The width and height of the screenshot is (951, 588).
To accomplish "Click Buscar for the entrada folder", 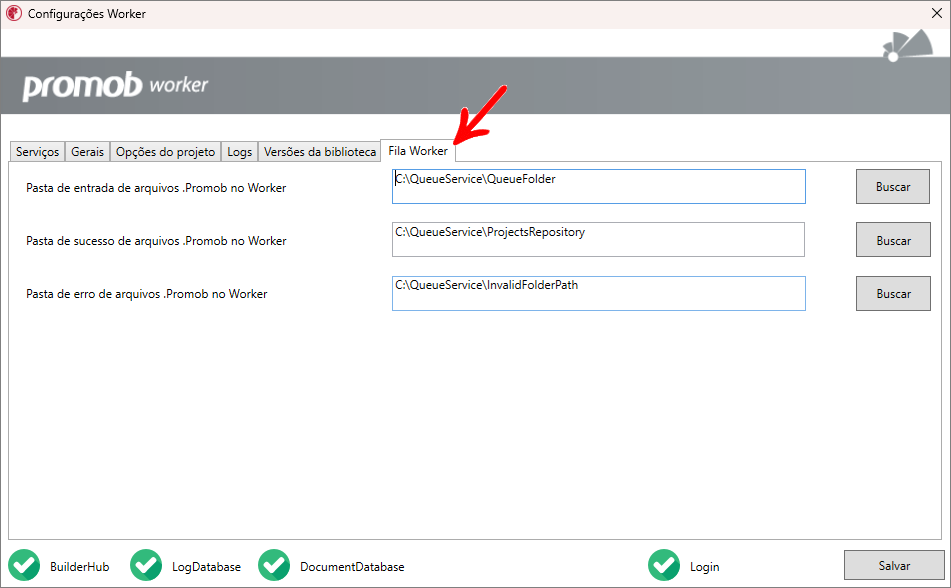I will pyautogui.click(x=893, y=187).
